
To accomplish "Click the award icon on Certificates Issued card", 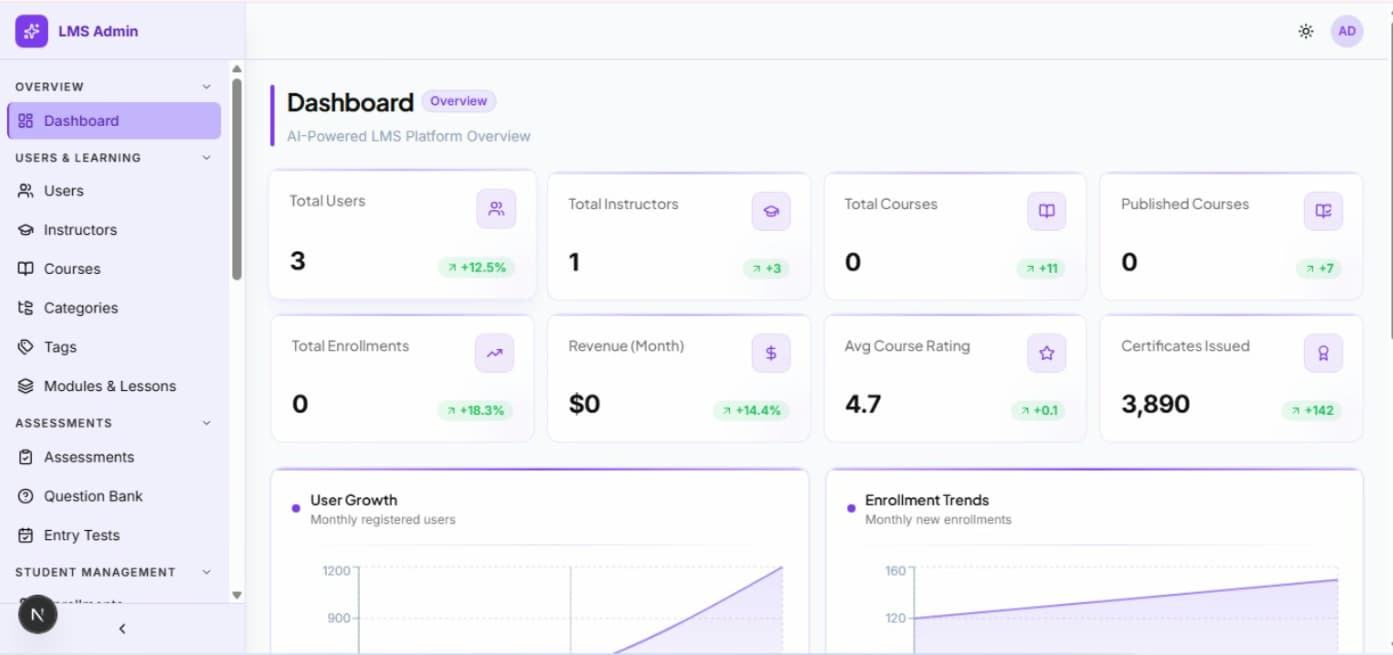I will coord(1323,353).
